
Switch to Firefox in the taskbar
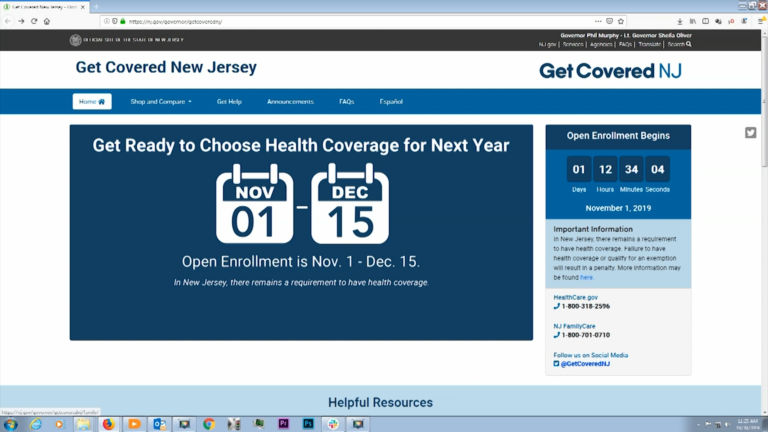tap(108, 424)
